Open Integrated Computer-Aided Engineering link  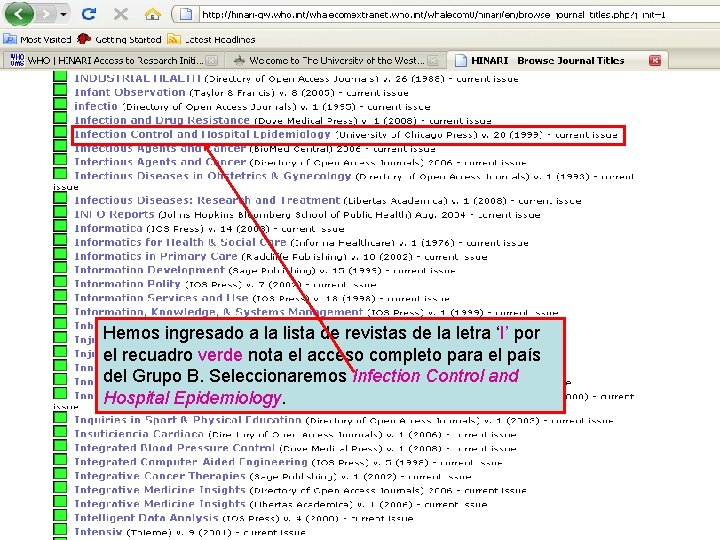[x=191, y=461]
